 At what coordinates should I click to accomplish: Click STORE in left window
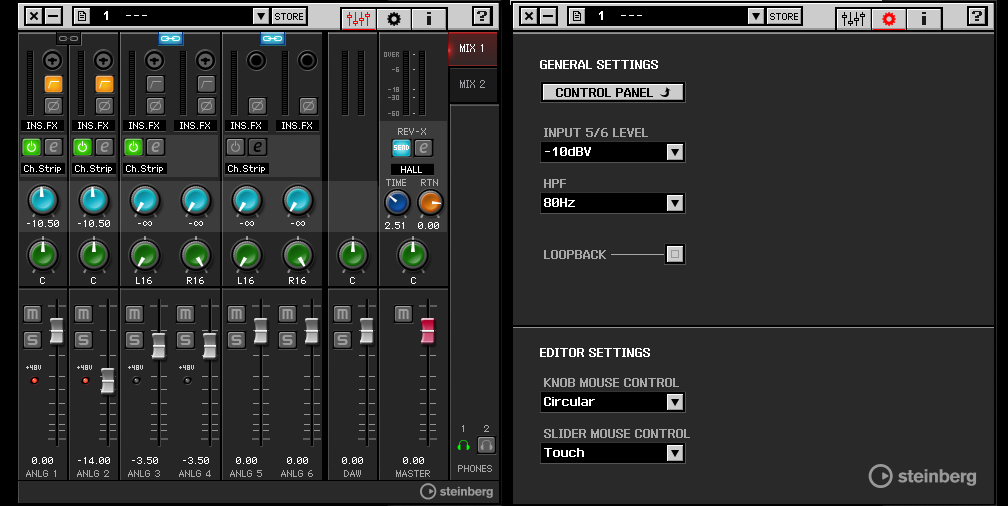[x=289, y=16]
